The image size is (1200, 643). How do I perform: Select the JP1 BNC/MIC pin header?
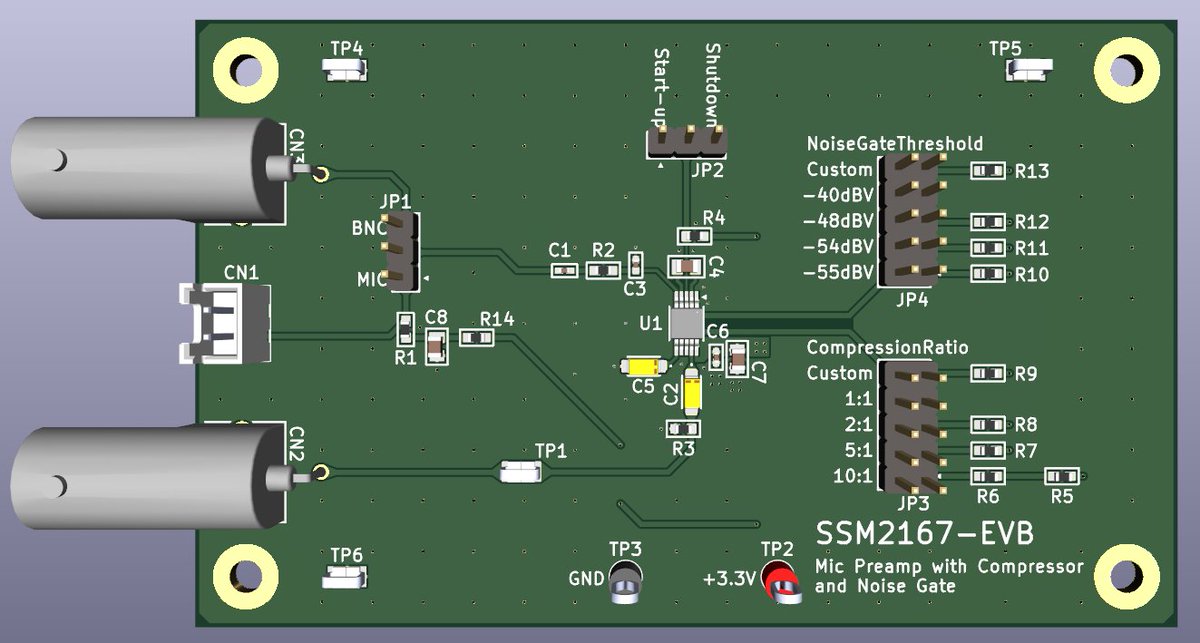tap(401, 251)
